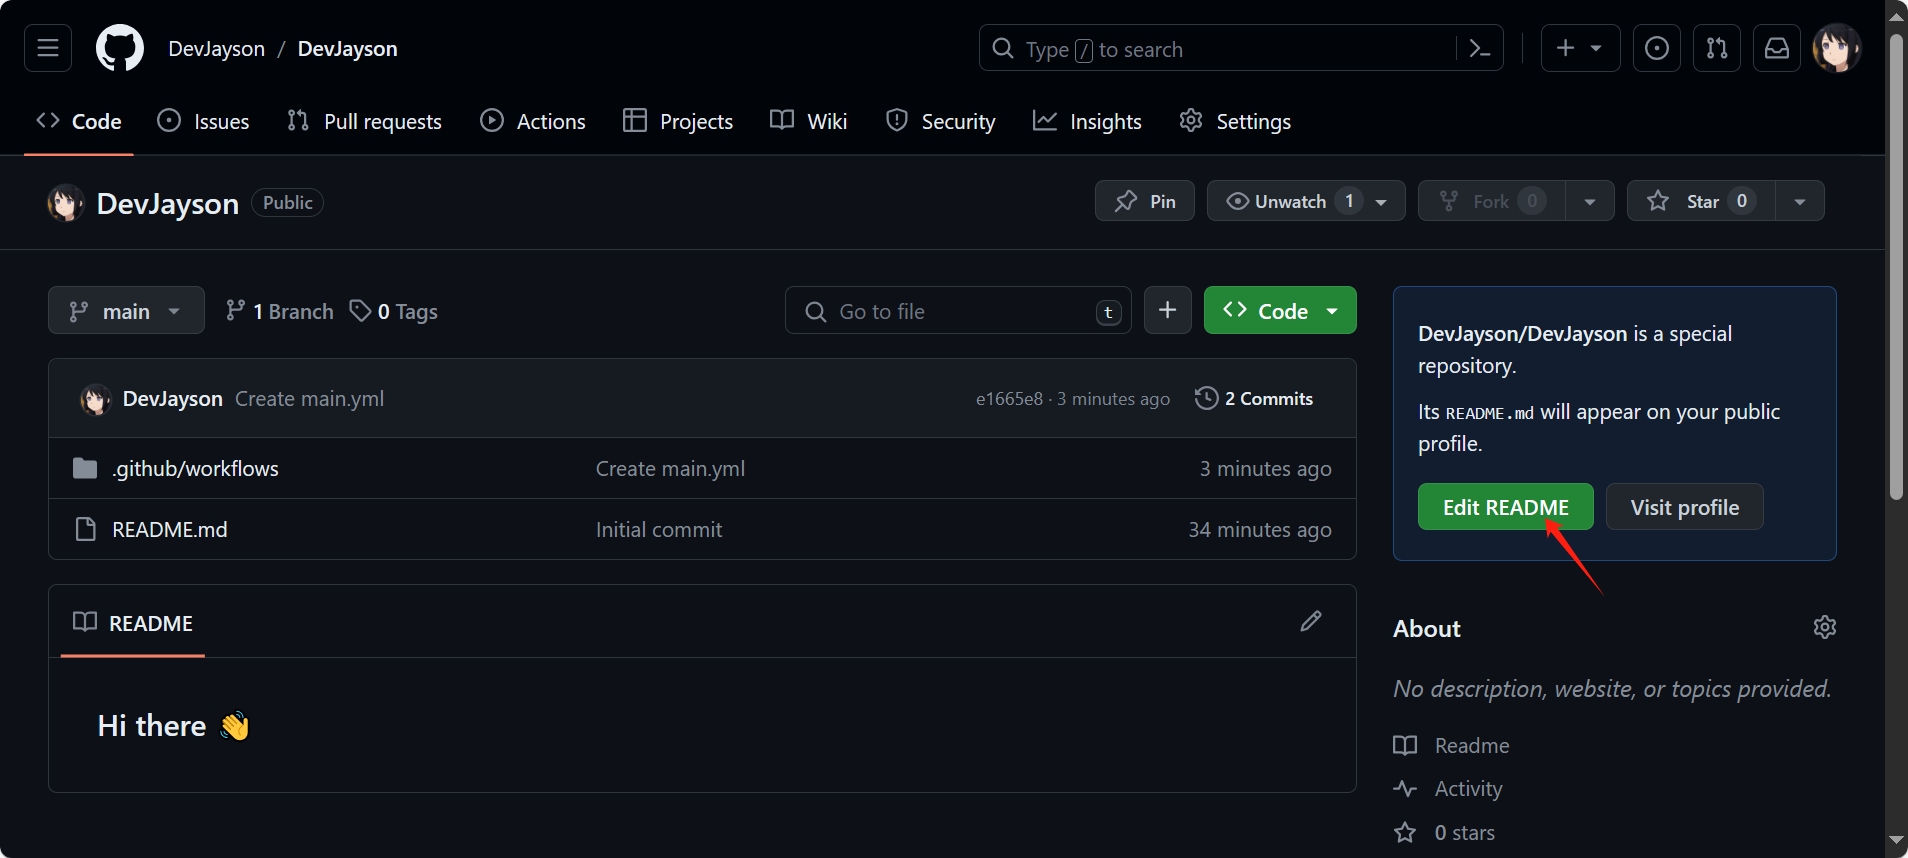
Task: Switch to the Actions tab
Action: [533, 121]
